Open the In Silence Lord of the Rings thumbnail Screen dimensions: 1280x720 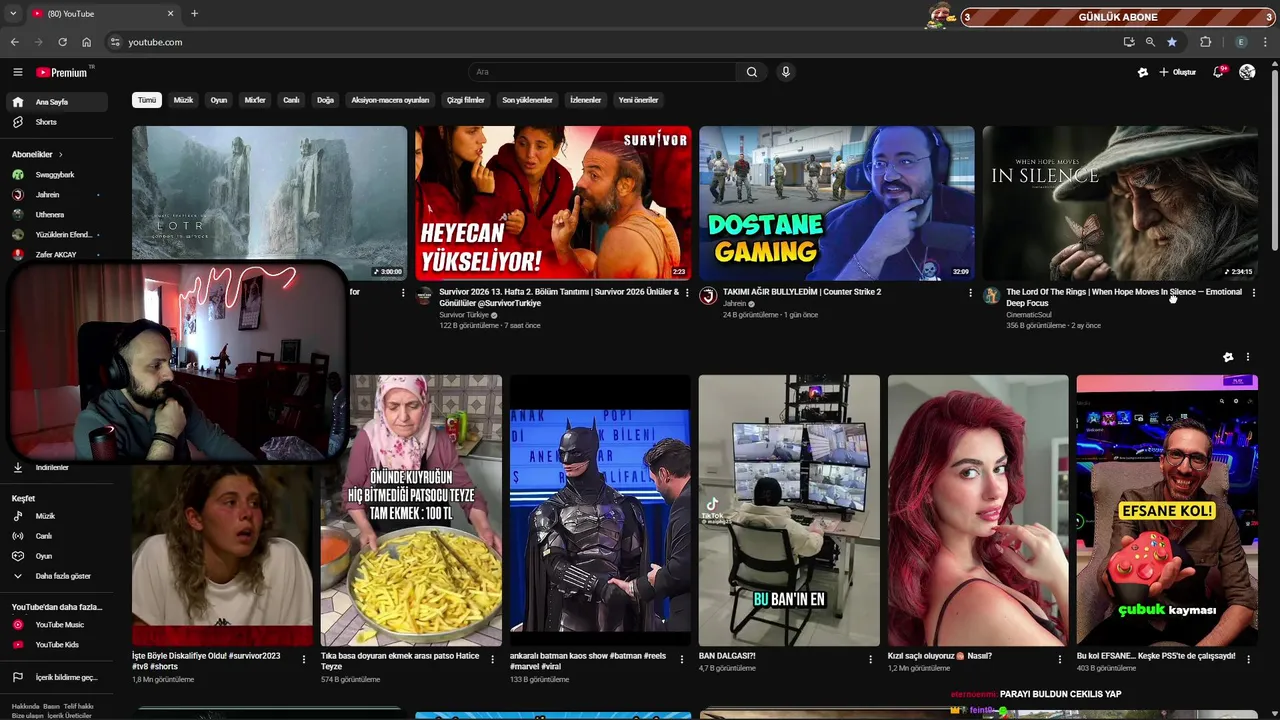(1120, 203)
